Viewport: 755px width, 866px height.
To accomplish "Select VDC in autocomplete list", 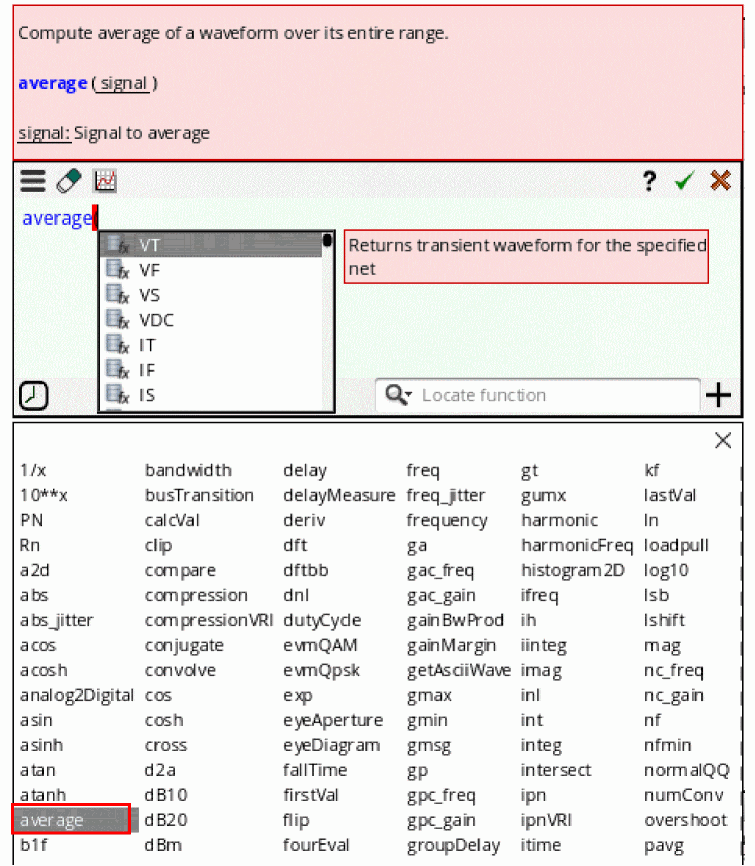I will (210, 320).
